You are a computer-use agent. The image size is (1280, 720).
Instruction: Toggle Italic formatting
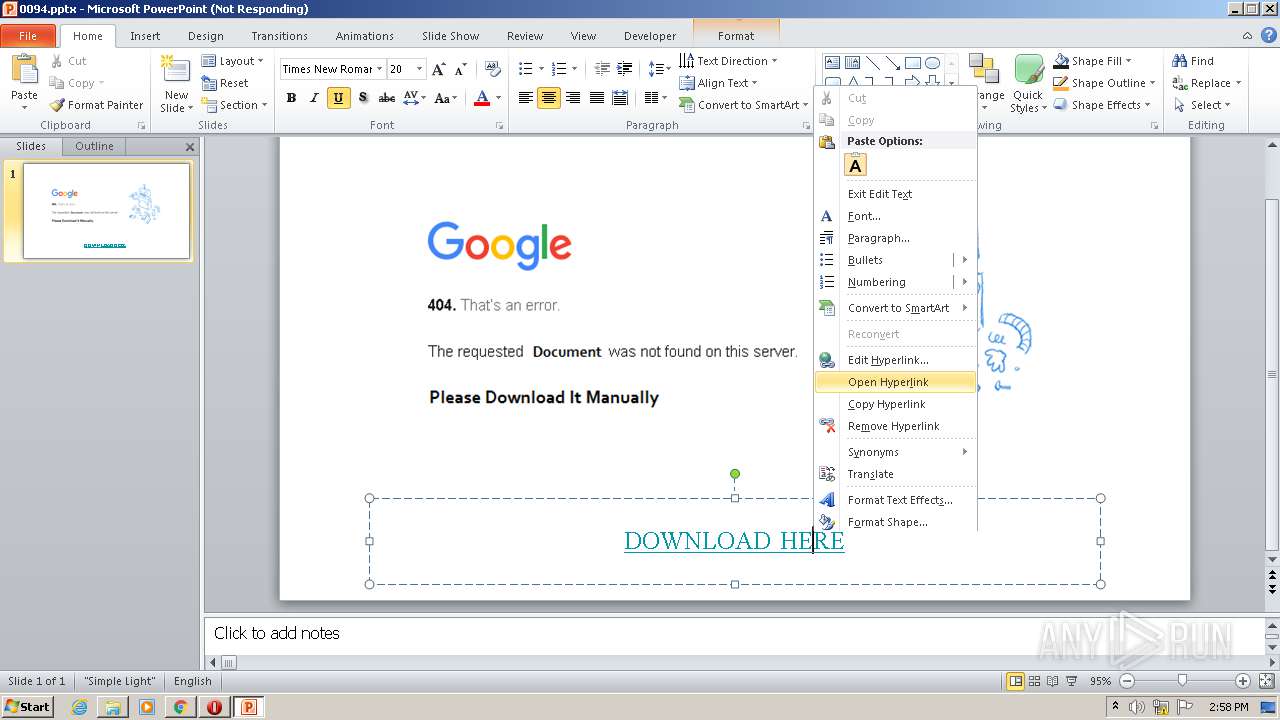click(314, 98)
